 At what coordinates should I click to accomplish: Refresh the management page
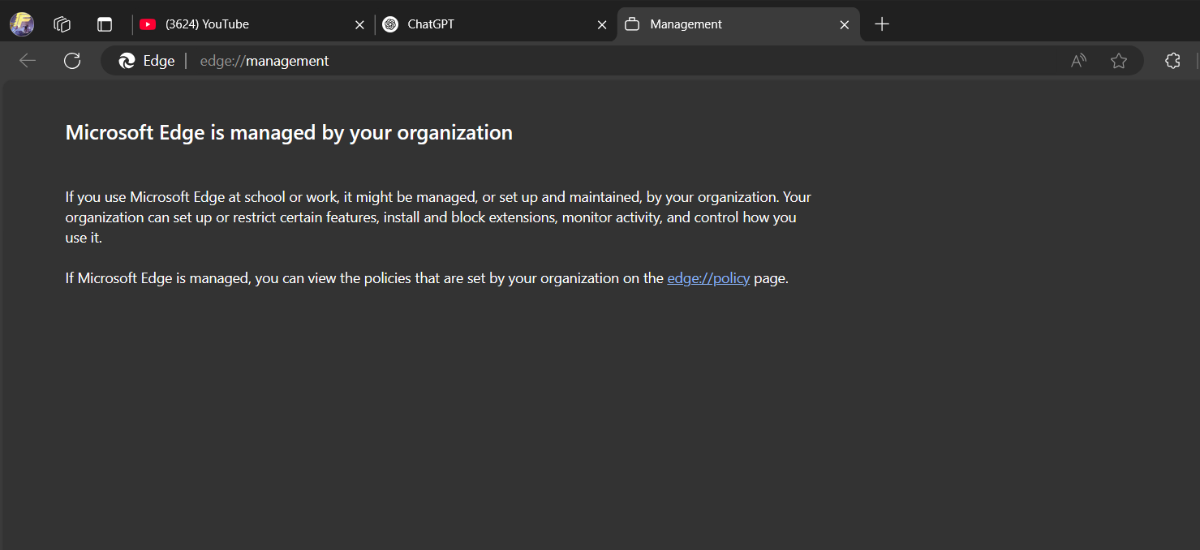(72, 61)
